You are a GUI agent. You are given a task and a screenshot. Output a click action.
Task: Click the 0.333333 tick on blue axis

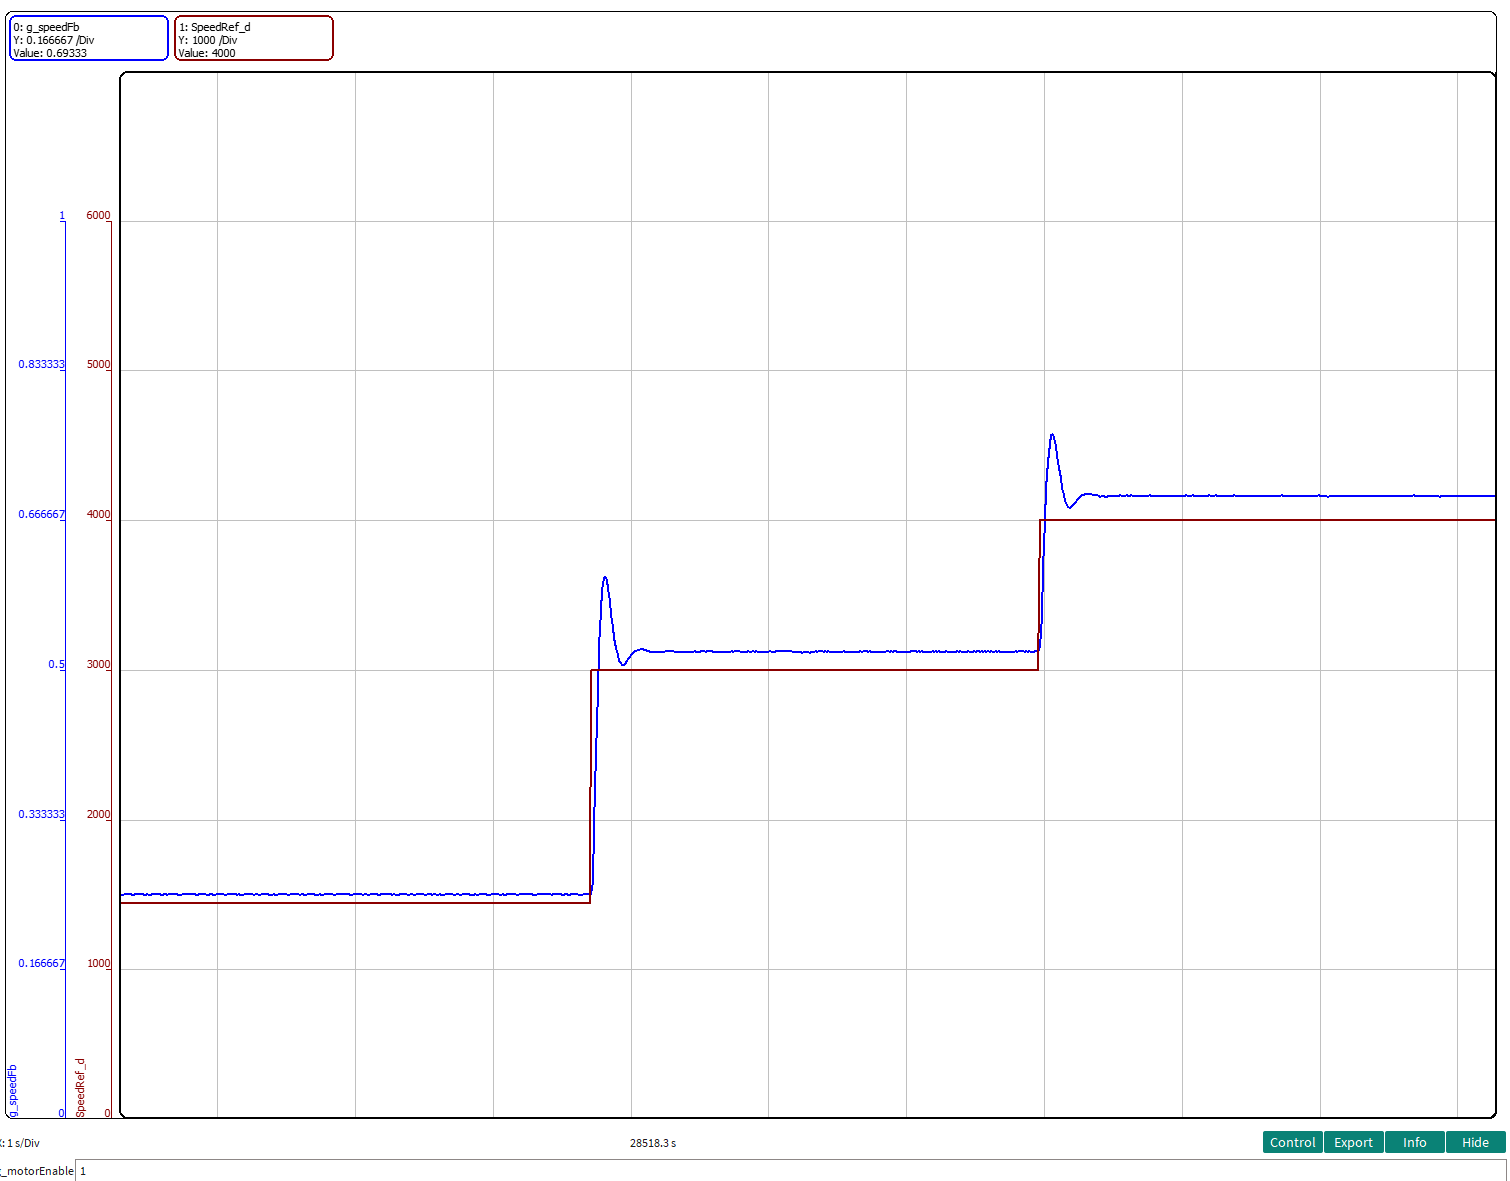tap(41, 815)
